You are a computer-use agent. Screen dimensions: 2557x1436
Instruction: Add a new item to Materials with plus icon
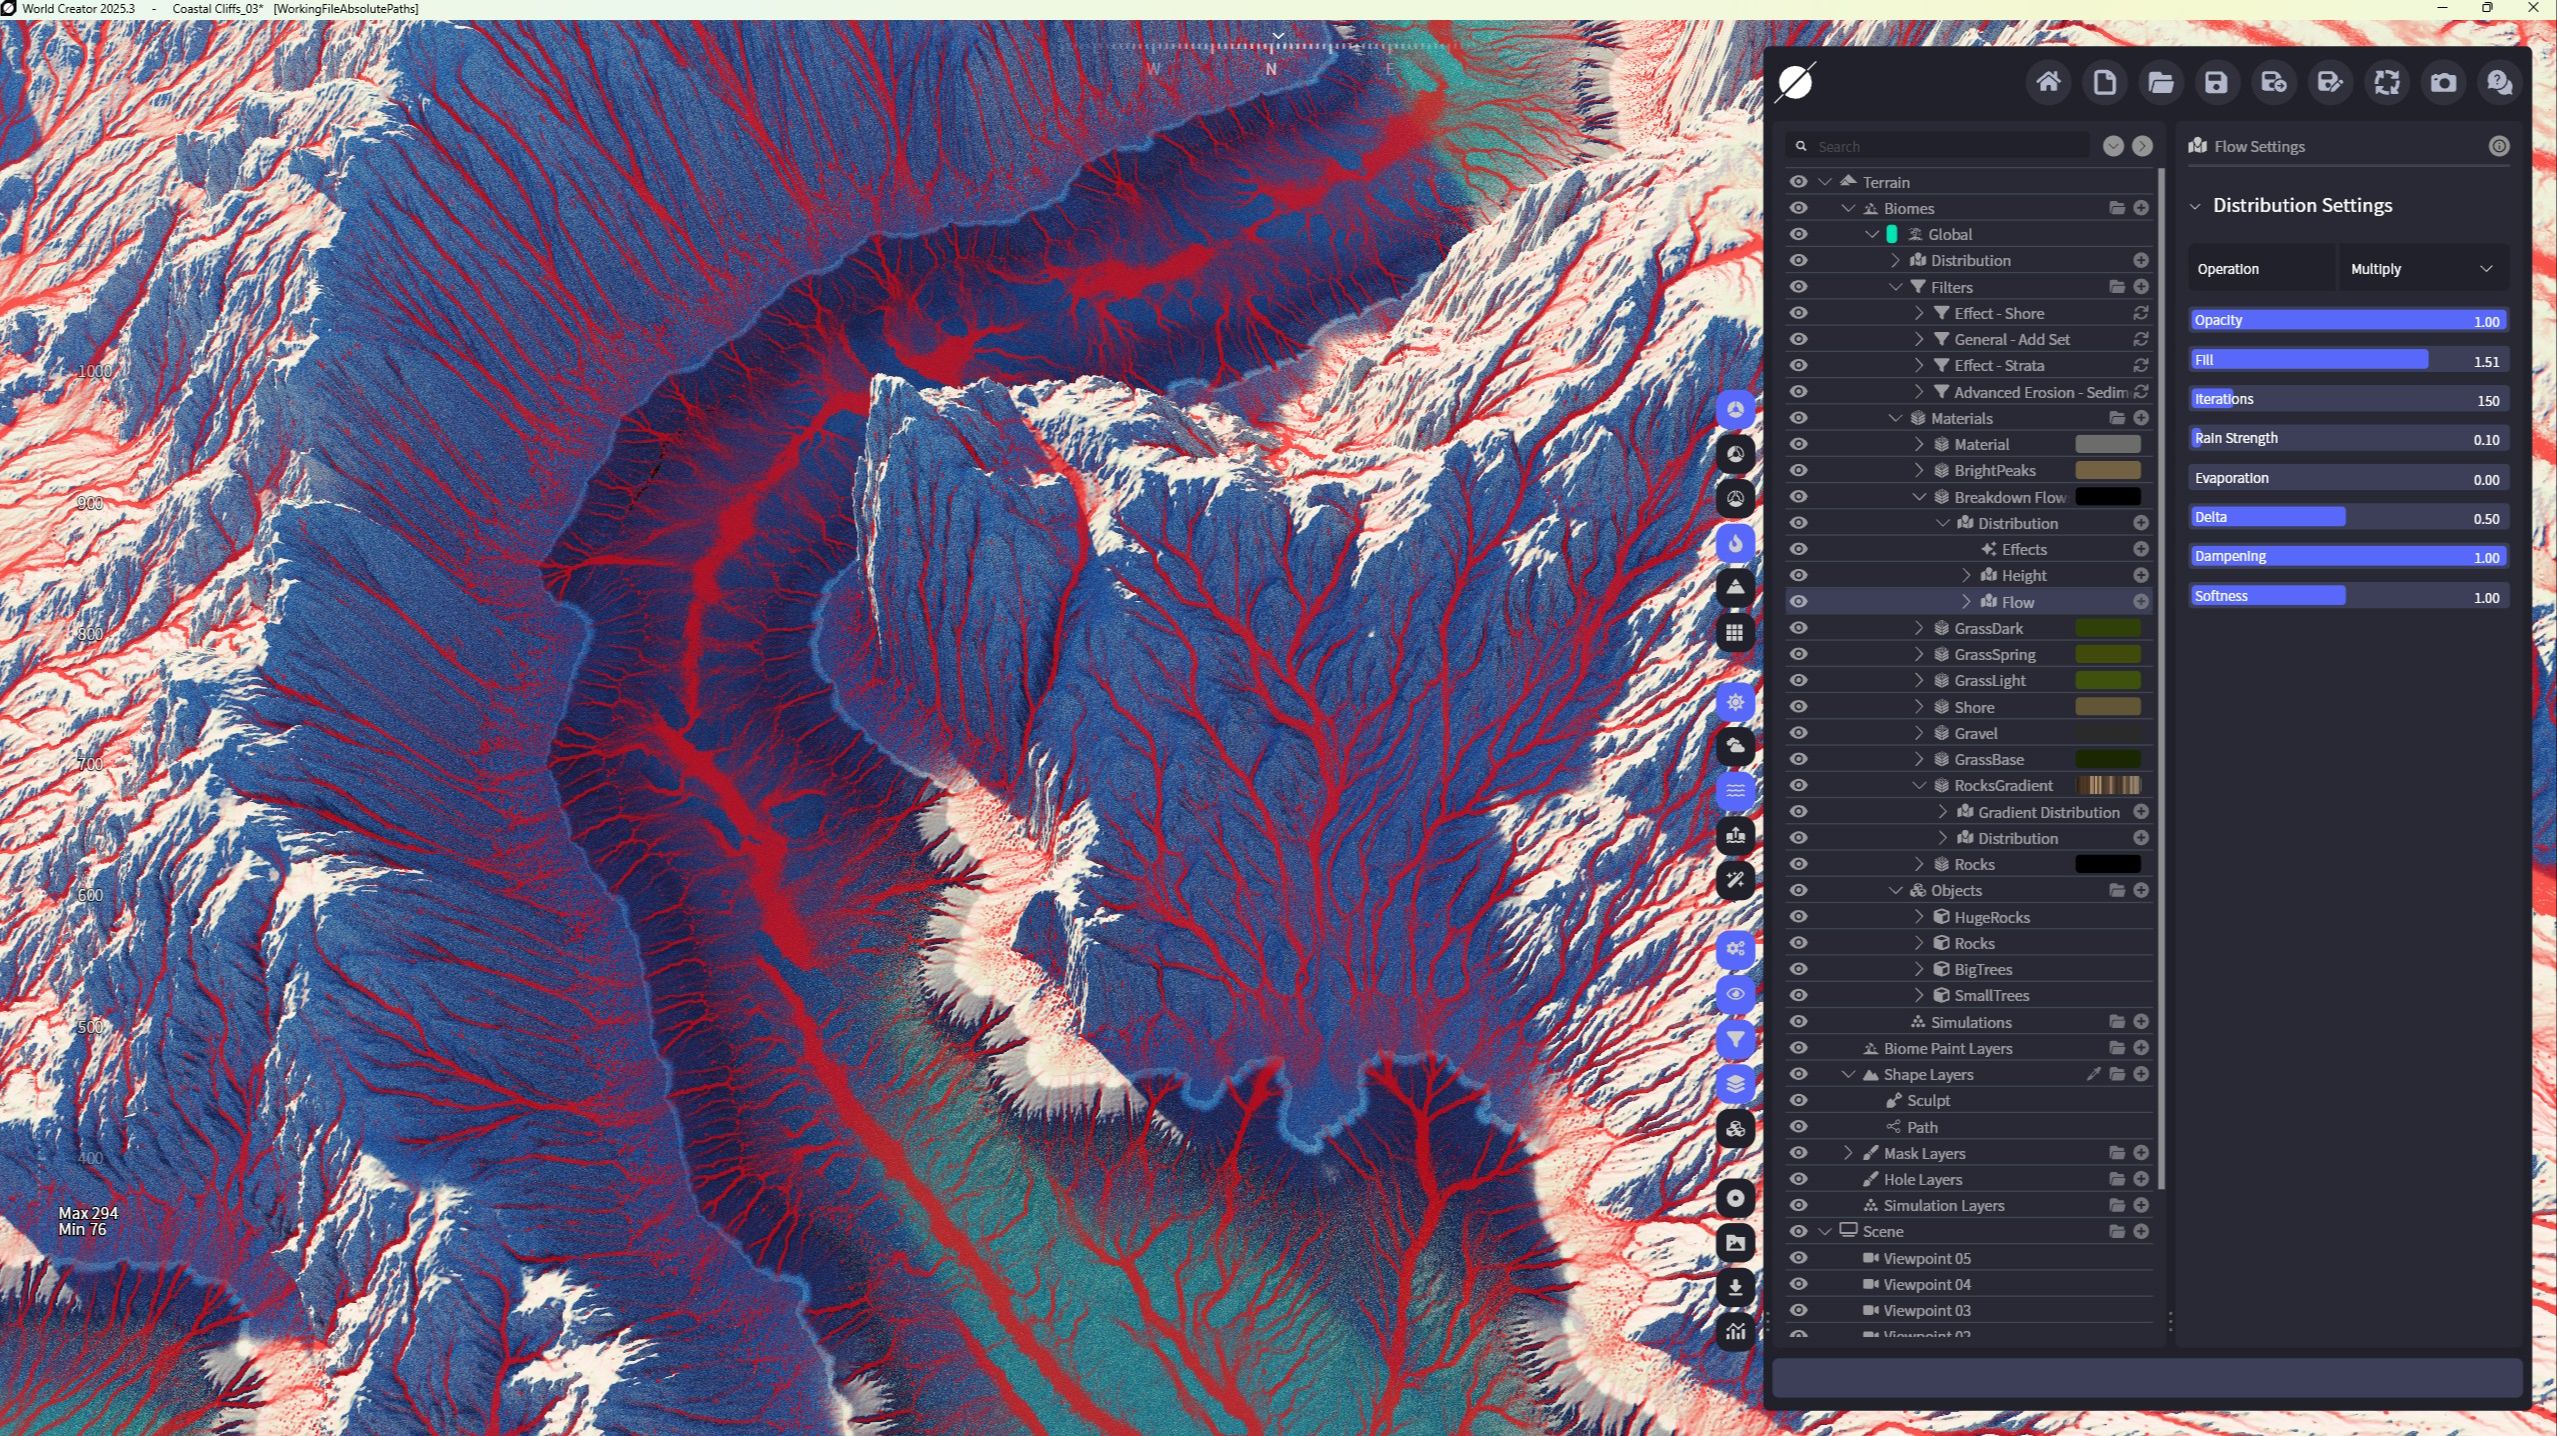[2141, 418]
